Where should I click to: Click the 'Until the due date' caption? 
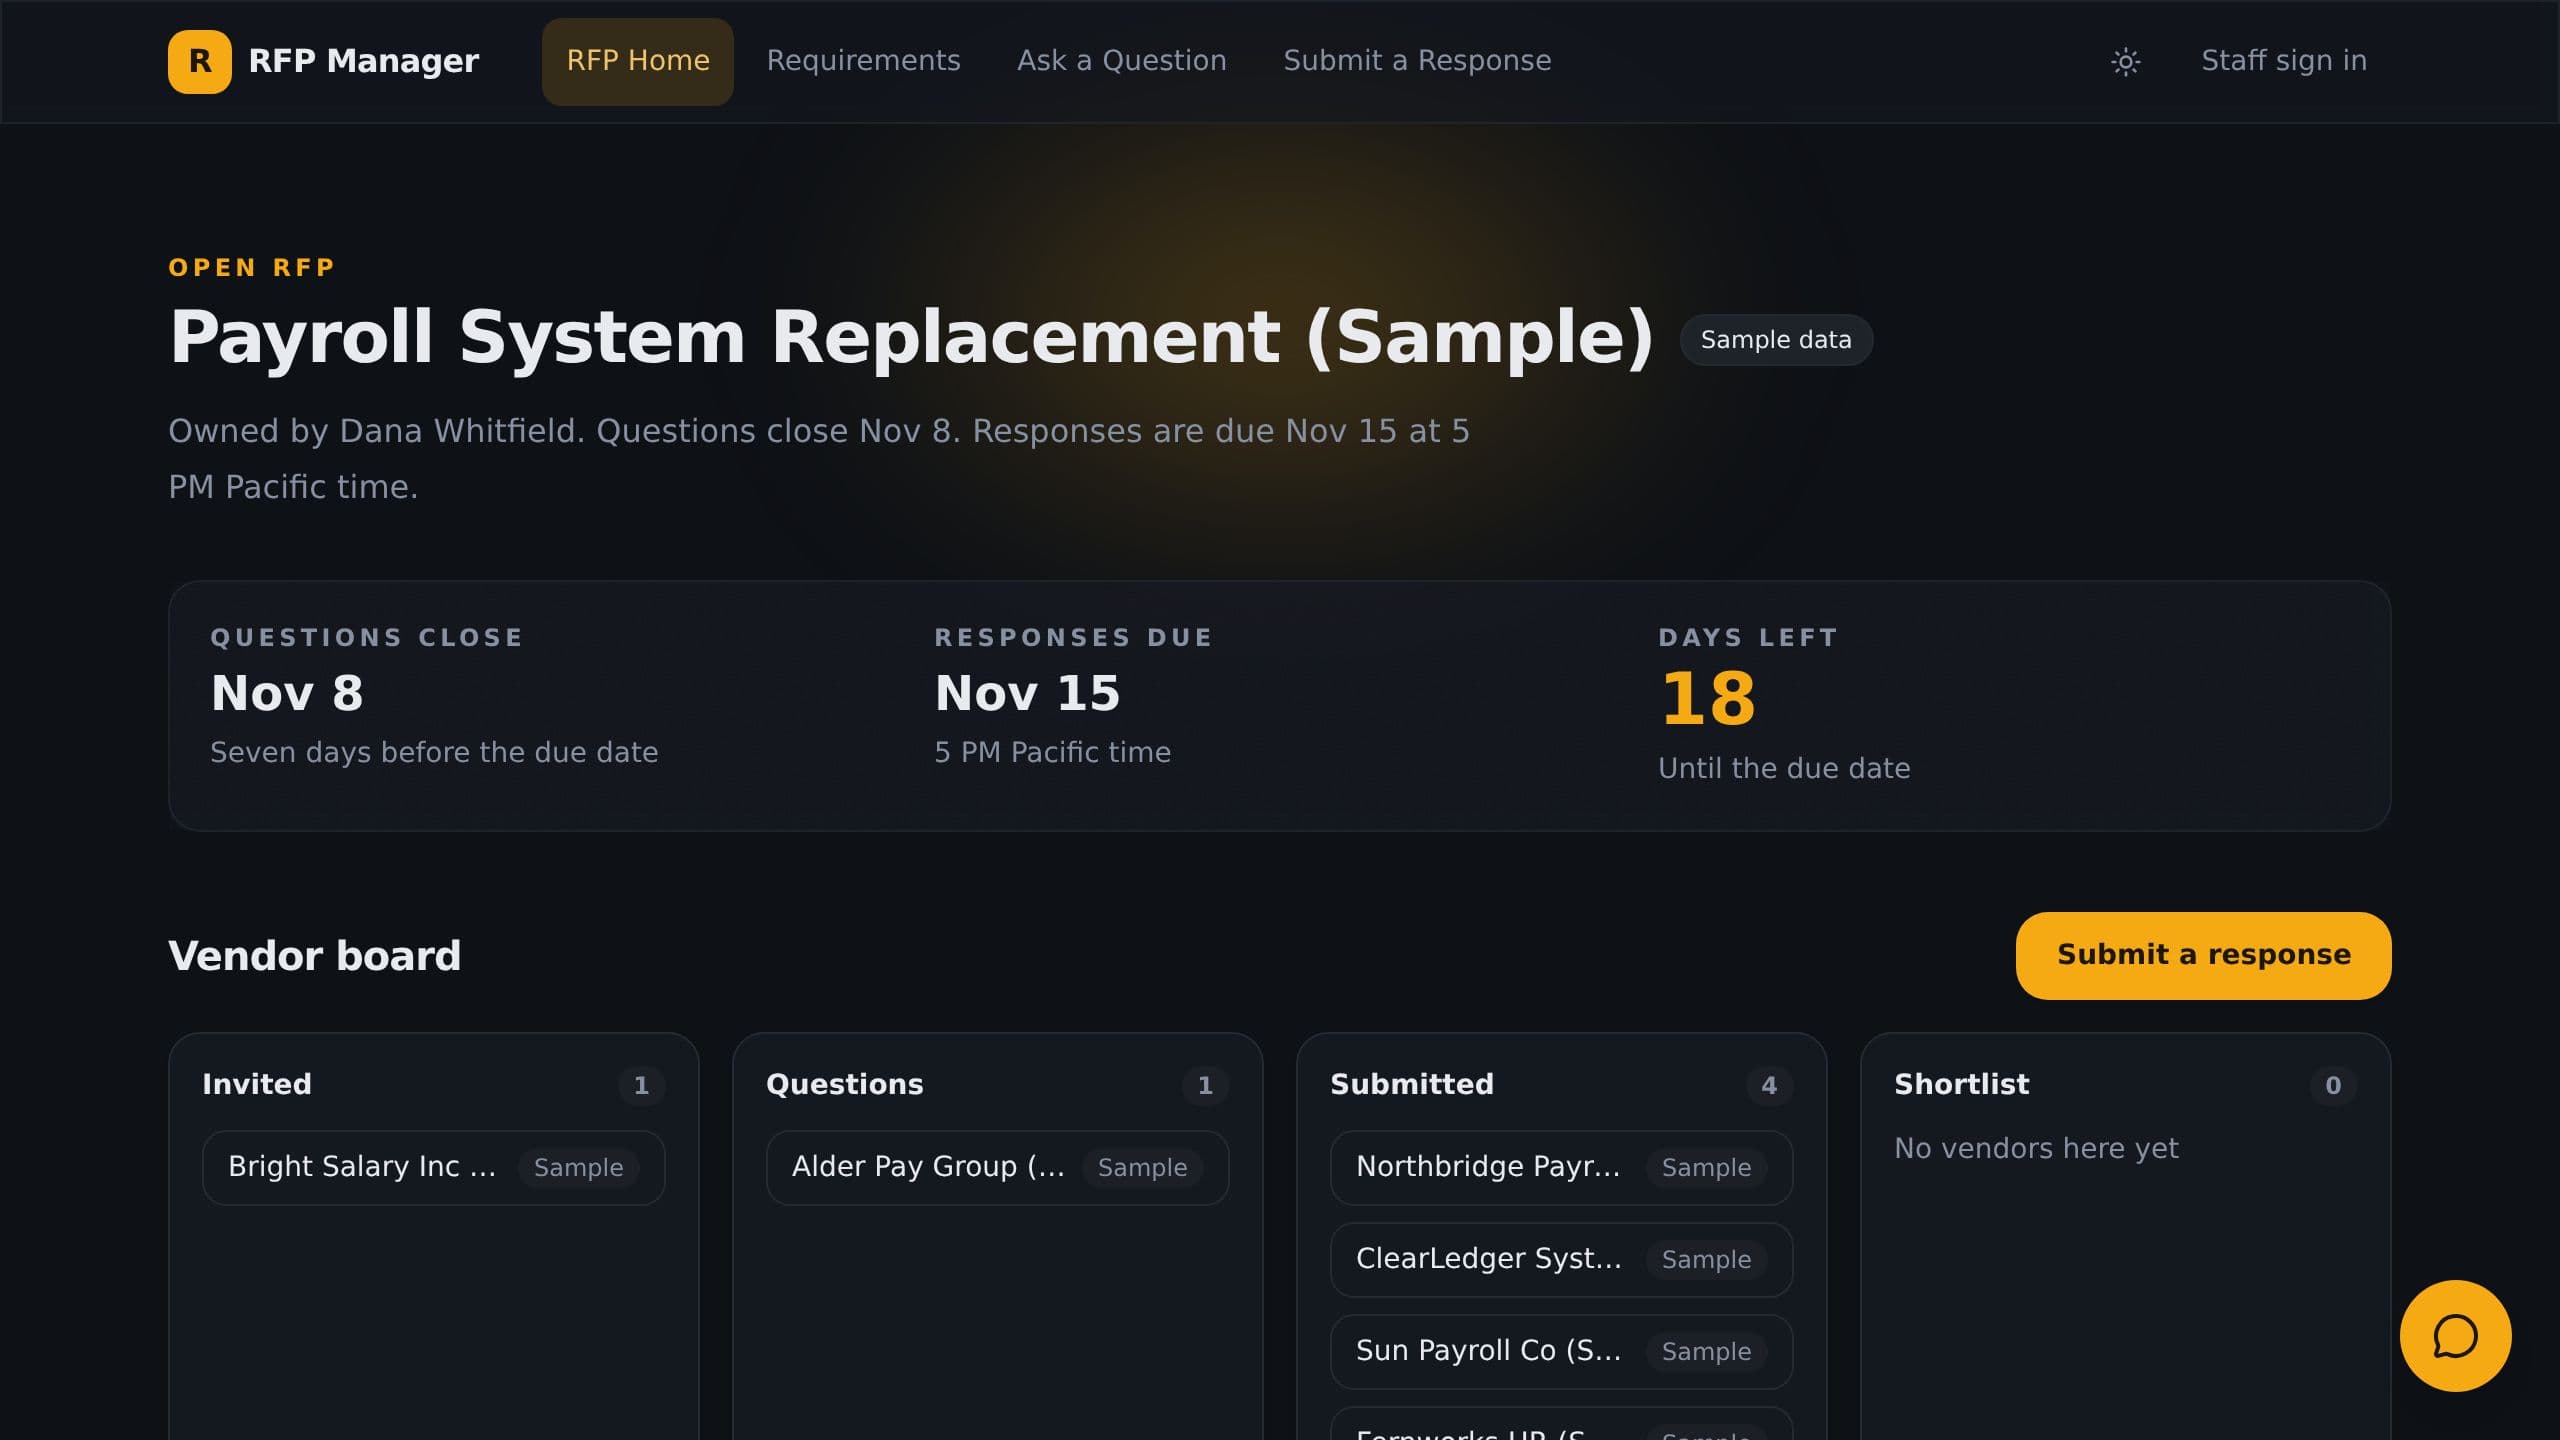tap(1784, 768)
